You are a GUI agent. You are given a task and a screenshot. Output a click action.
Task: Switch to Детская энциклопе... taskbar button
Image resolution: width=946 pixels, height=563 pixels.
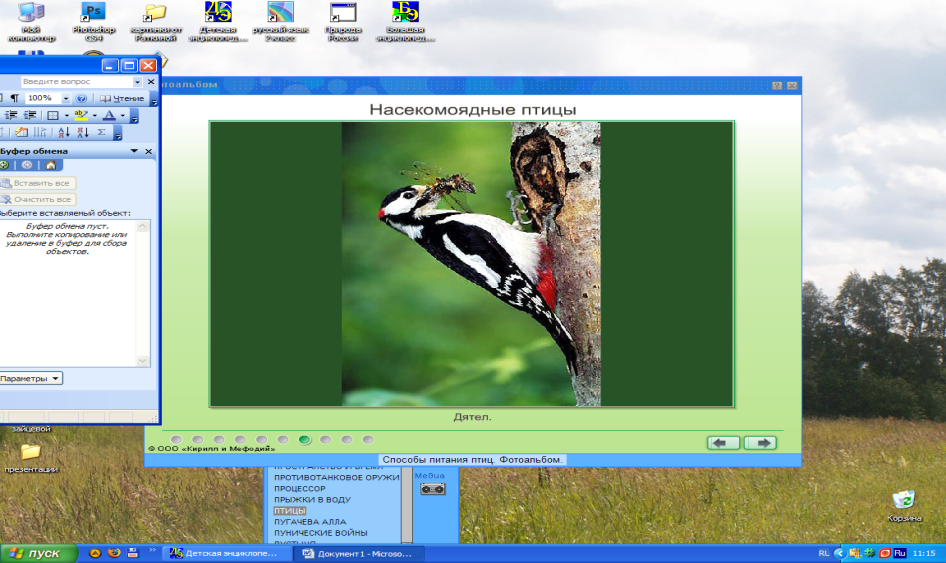(226, 553)
